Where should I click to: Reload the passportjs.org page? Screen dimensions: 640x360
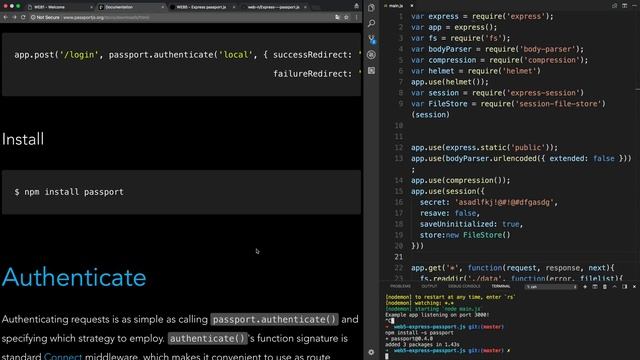[23, 18]
